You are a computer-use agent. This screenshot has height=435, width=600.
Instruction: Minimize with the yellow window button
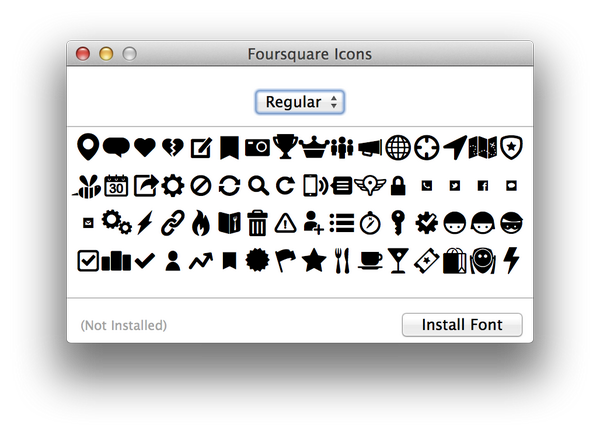[106, 54]
